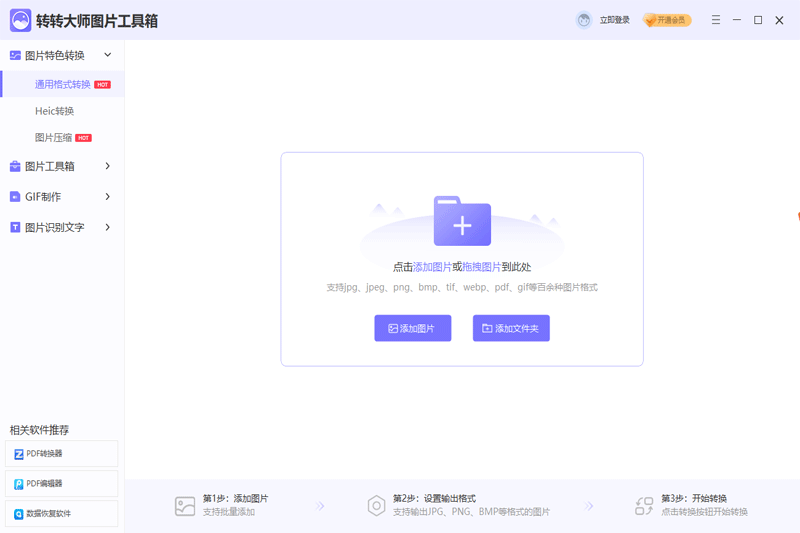Click the 添加图片 button
Screen dimensions: 800x533
(412, 328)
